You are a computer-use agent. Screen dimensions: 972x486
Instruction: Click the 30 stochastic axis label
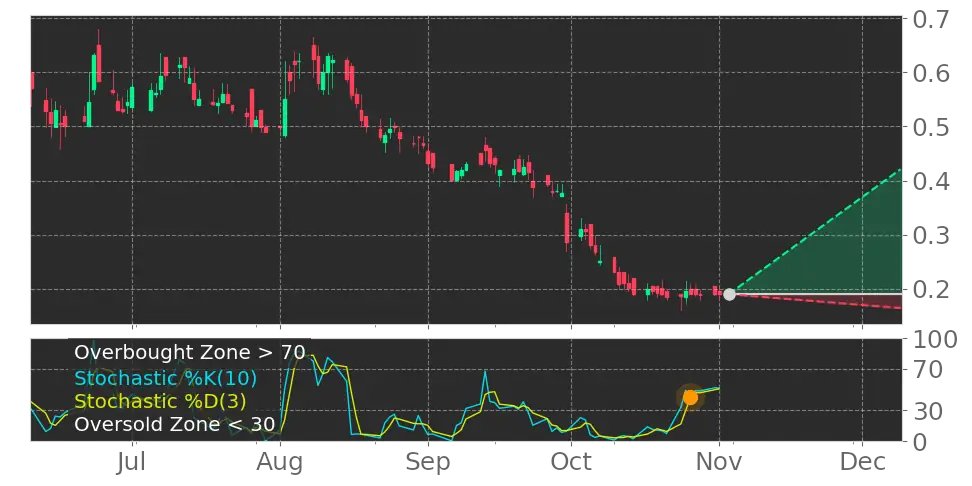(x=926, y=410)
